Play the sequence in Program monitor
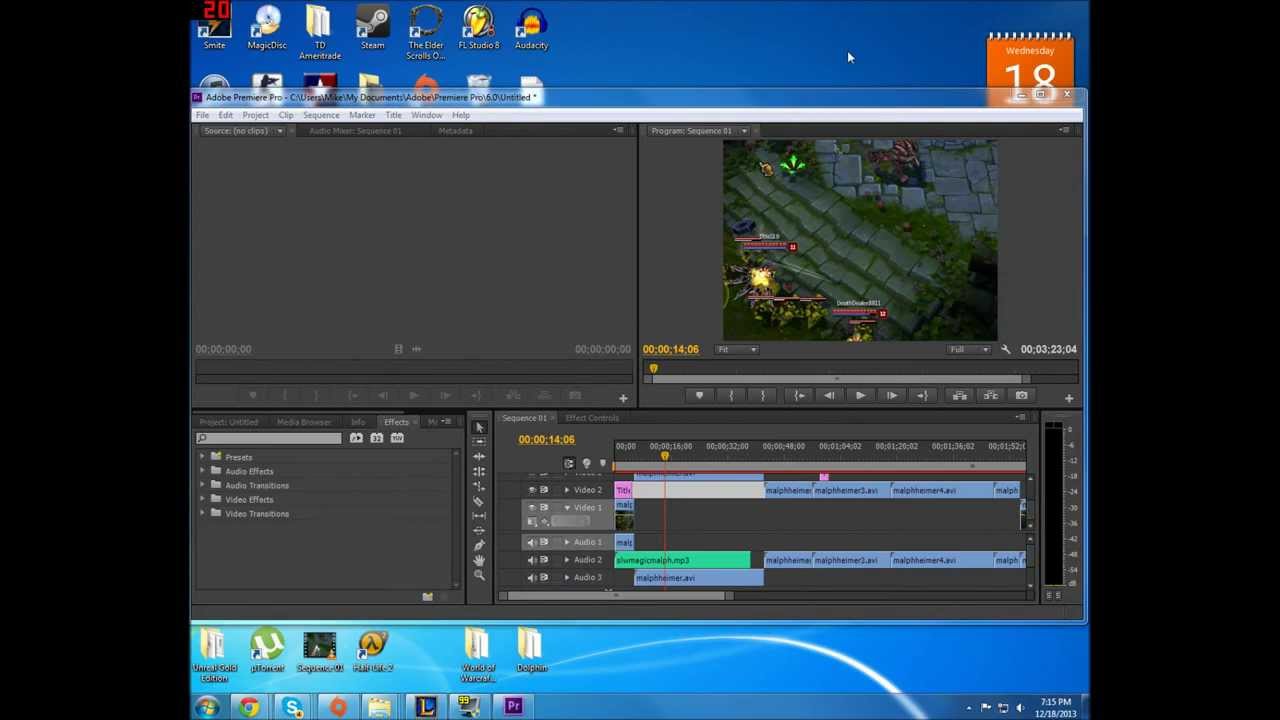The image size is (1280, 720). [860, 396]
